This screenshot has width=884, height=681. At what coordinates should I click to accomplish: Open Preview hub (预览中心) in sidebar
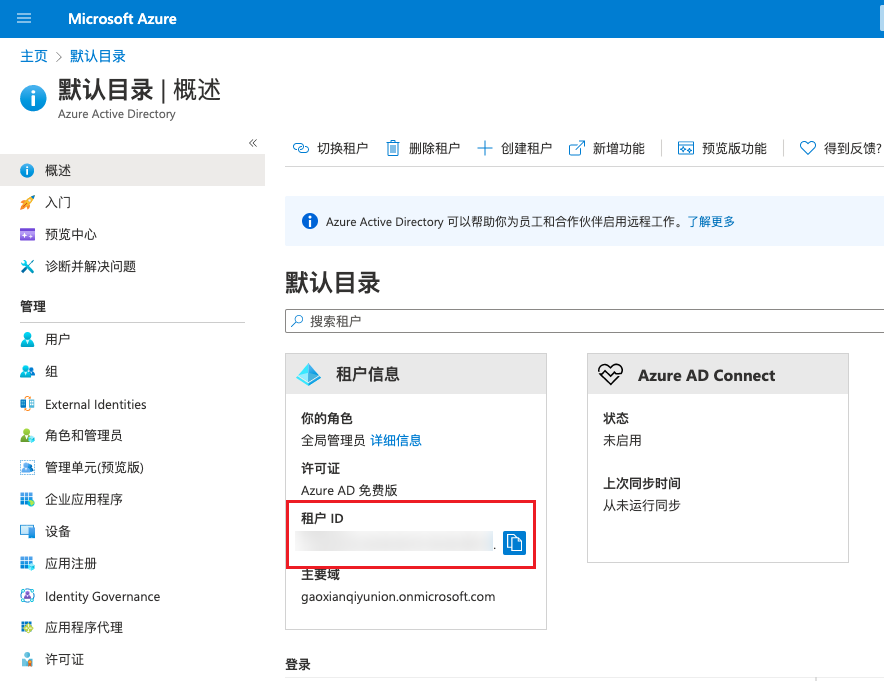coord(70,235)
